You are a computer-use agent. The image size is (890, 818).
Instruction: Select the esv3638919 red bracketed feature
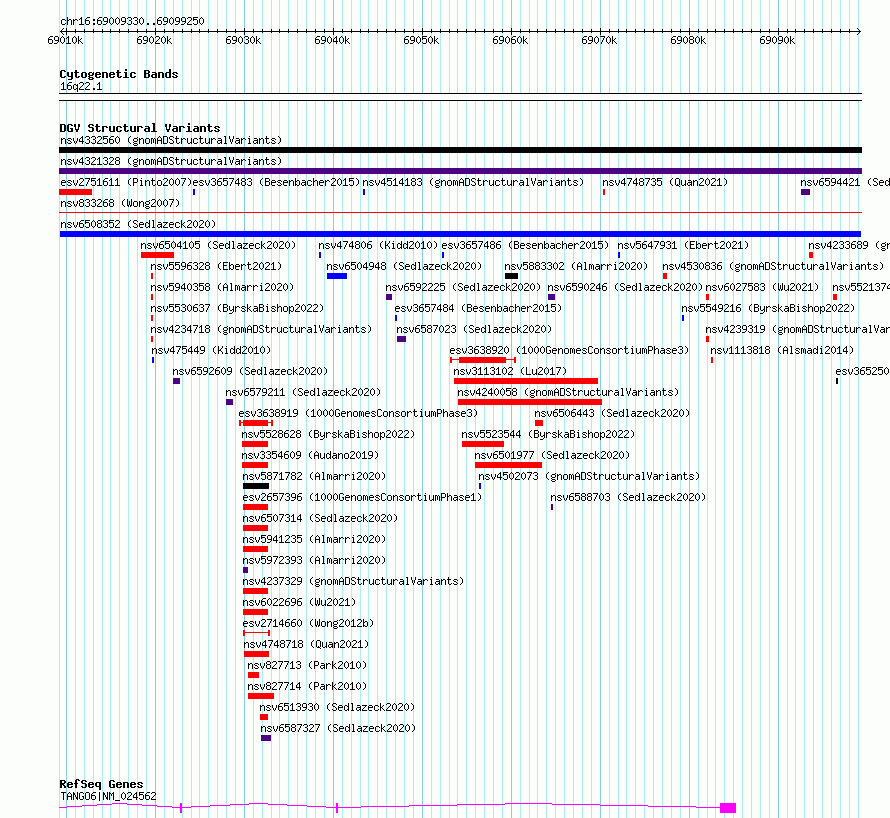click(256, 423)
